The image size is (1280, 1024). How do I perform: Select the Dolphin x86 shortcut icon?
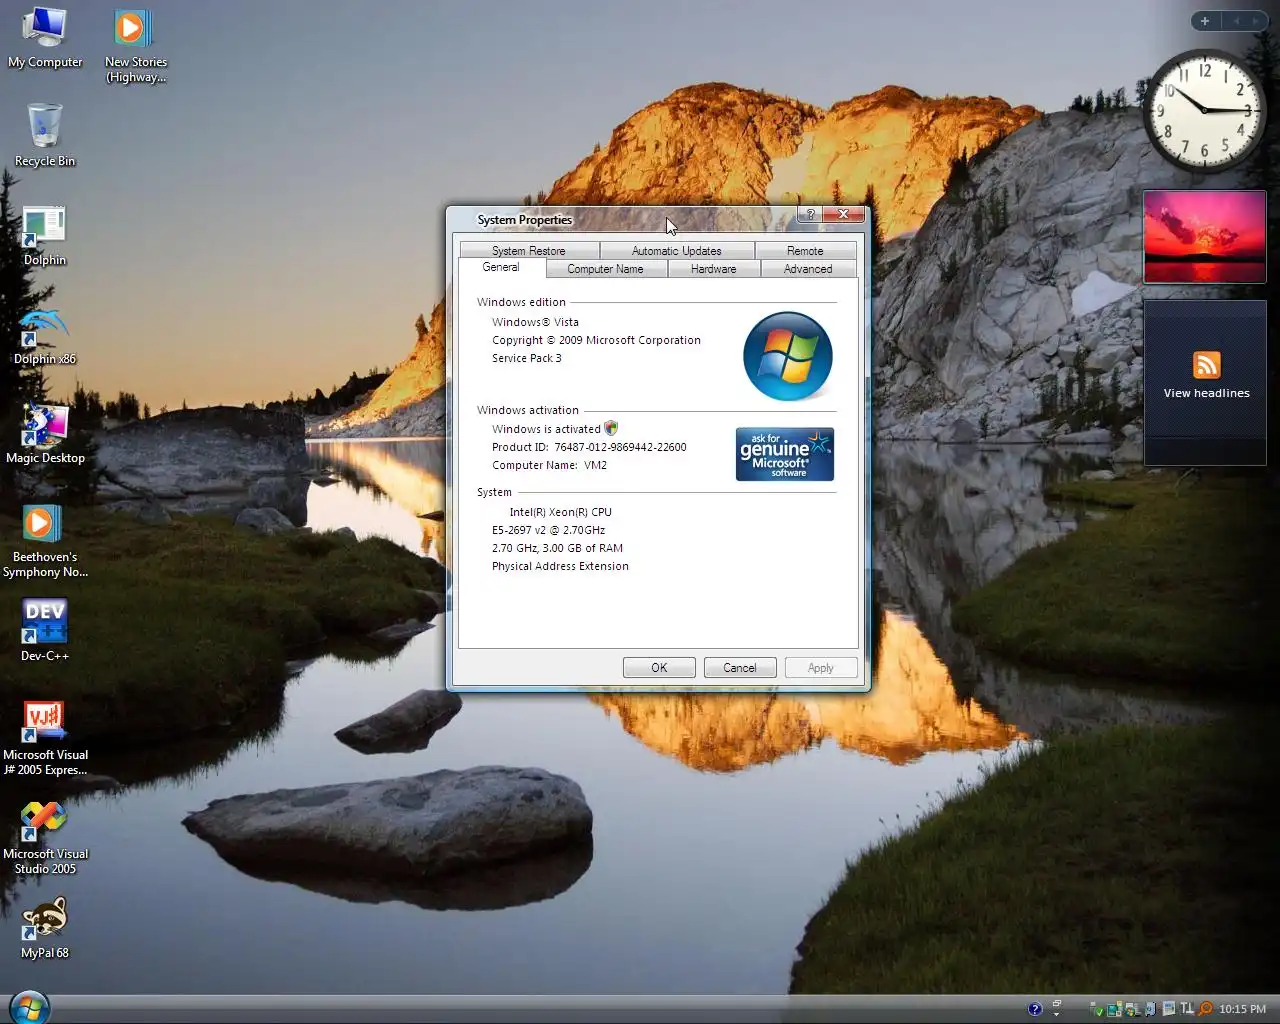click(x=45, y=335)
